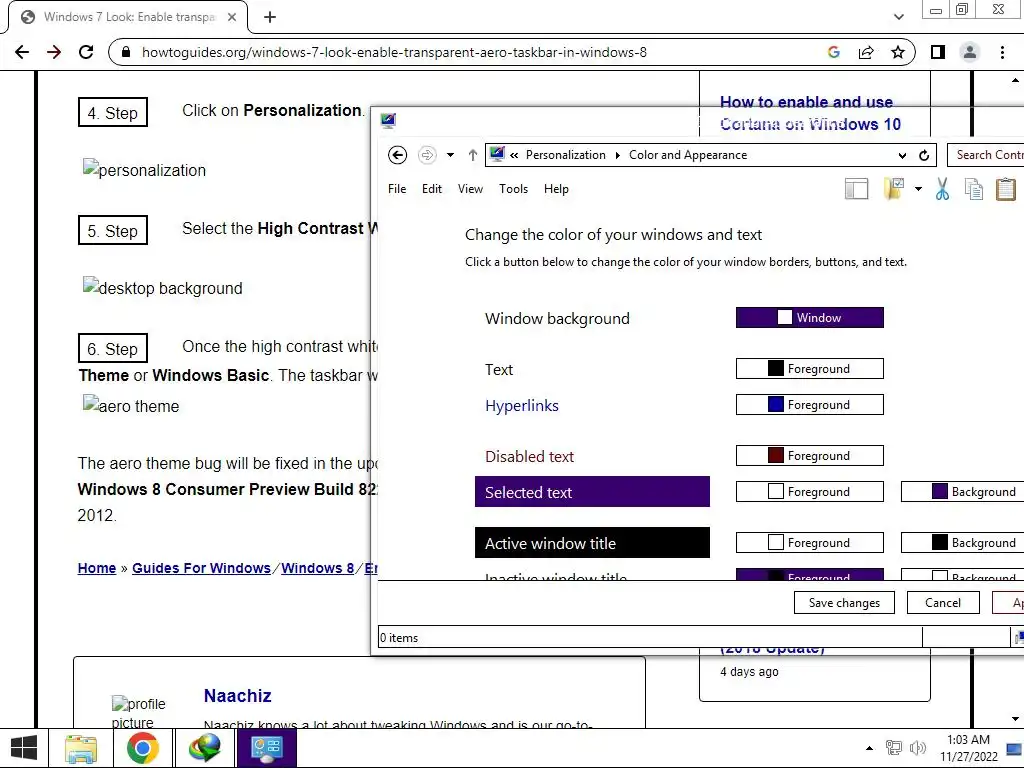Viewport: 1024px width, 768px height.
Task: Expand the double-chevron breadcrumb overflow
Action: click(x=514, y=155)
